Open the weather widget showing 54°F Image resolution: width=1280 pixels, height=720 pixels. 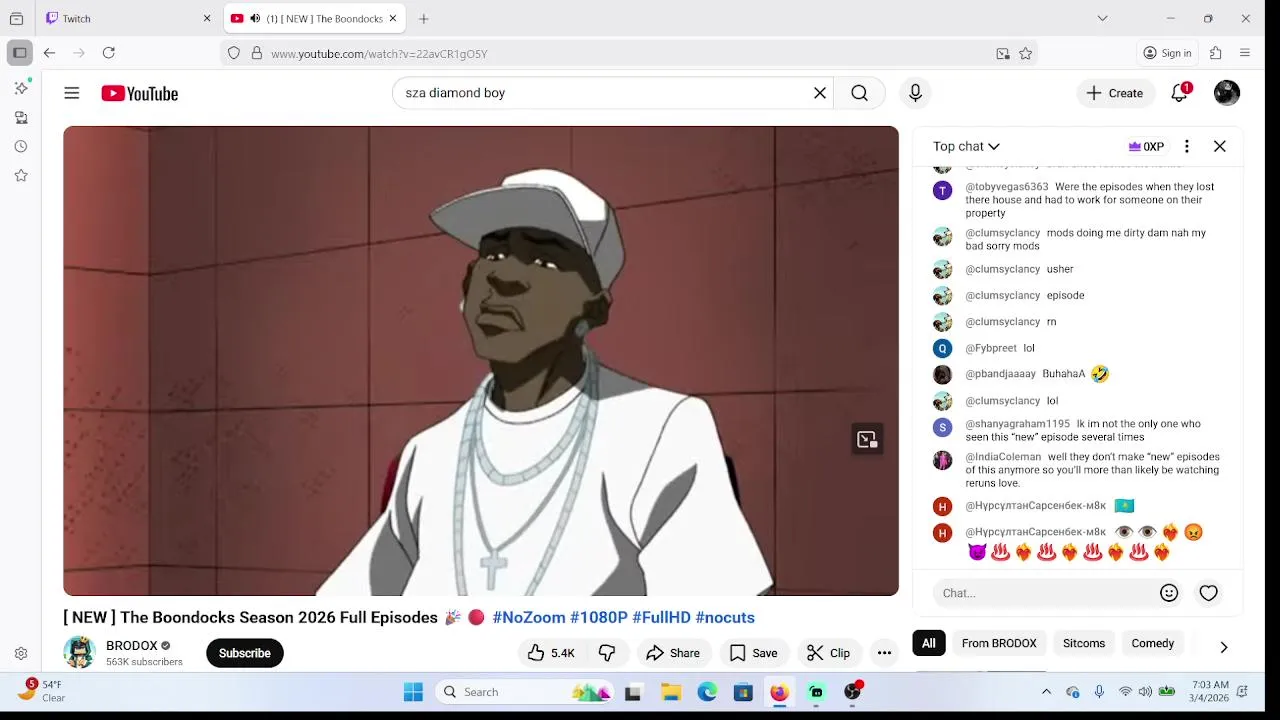(40, 691)
